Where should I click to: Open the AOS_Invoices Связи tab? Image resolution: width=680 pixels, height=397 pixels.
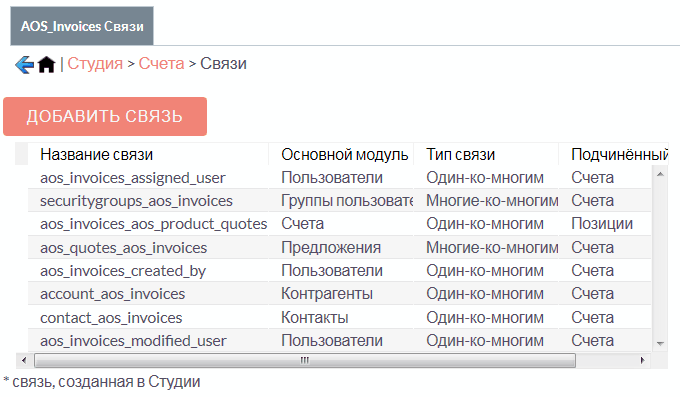click(82, 26)
